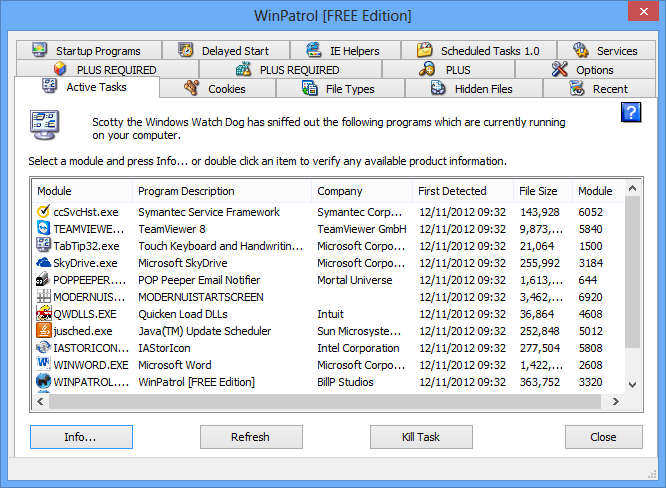Click the Hidden Files icon

tap(438, 88)
